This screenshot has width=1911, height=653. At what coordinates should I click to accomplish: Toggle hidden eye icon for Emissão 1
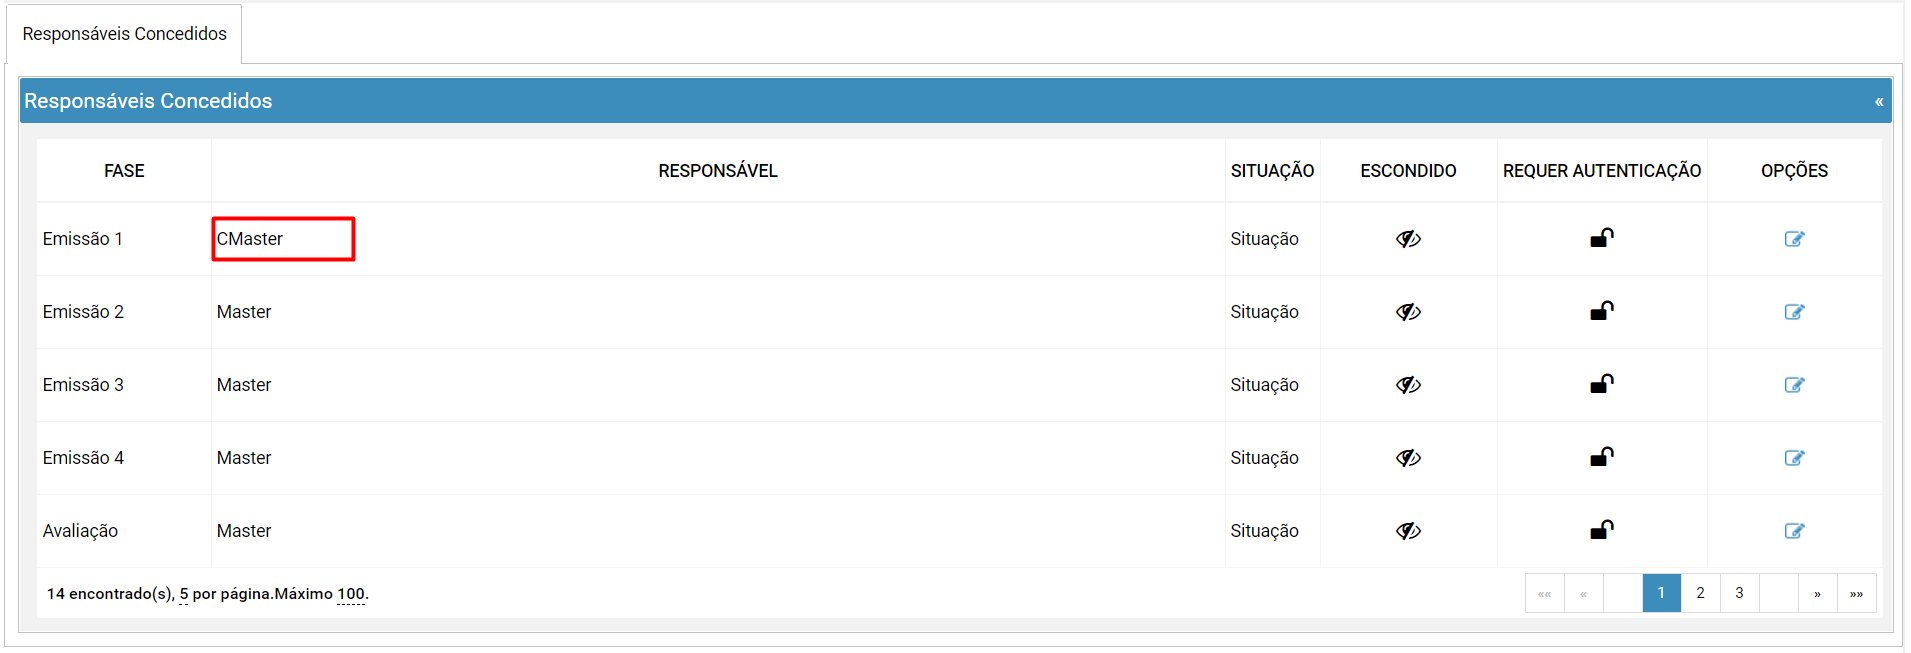click(1408, 239)
